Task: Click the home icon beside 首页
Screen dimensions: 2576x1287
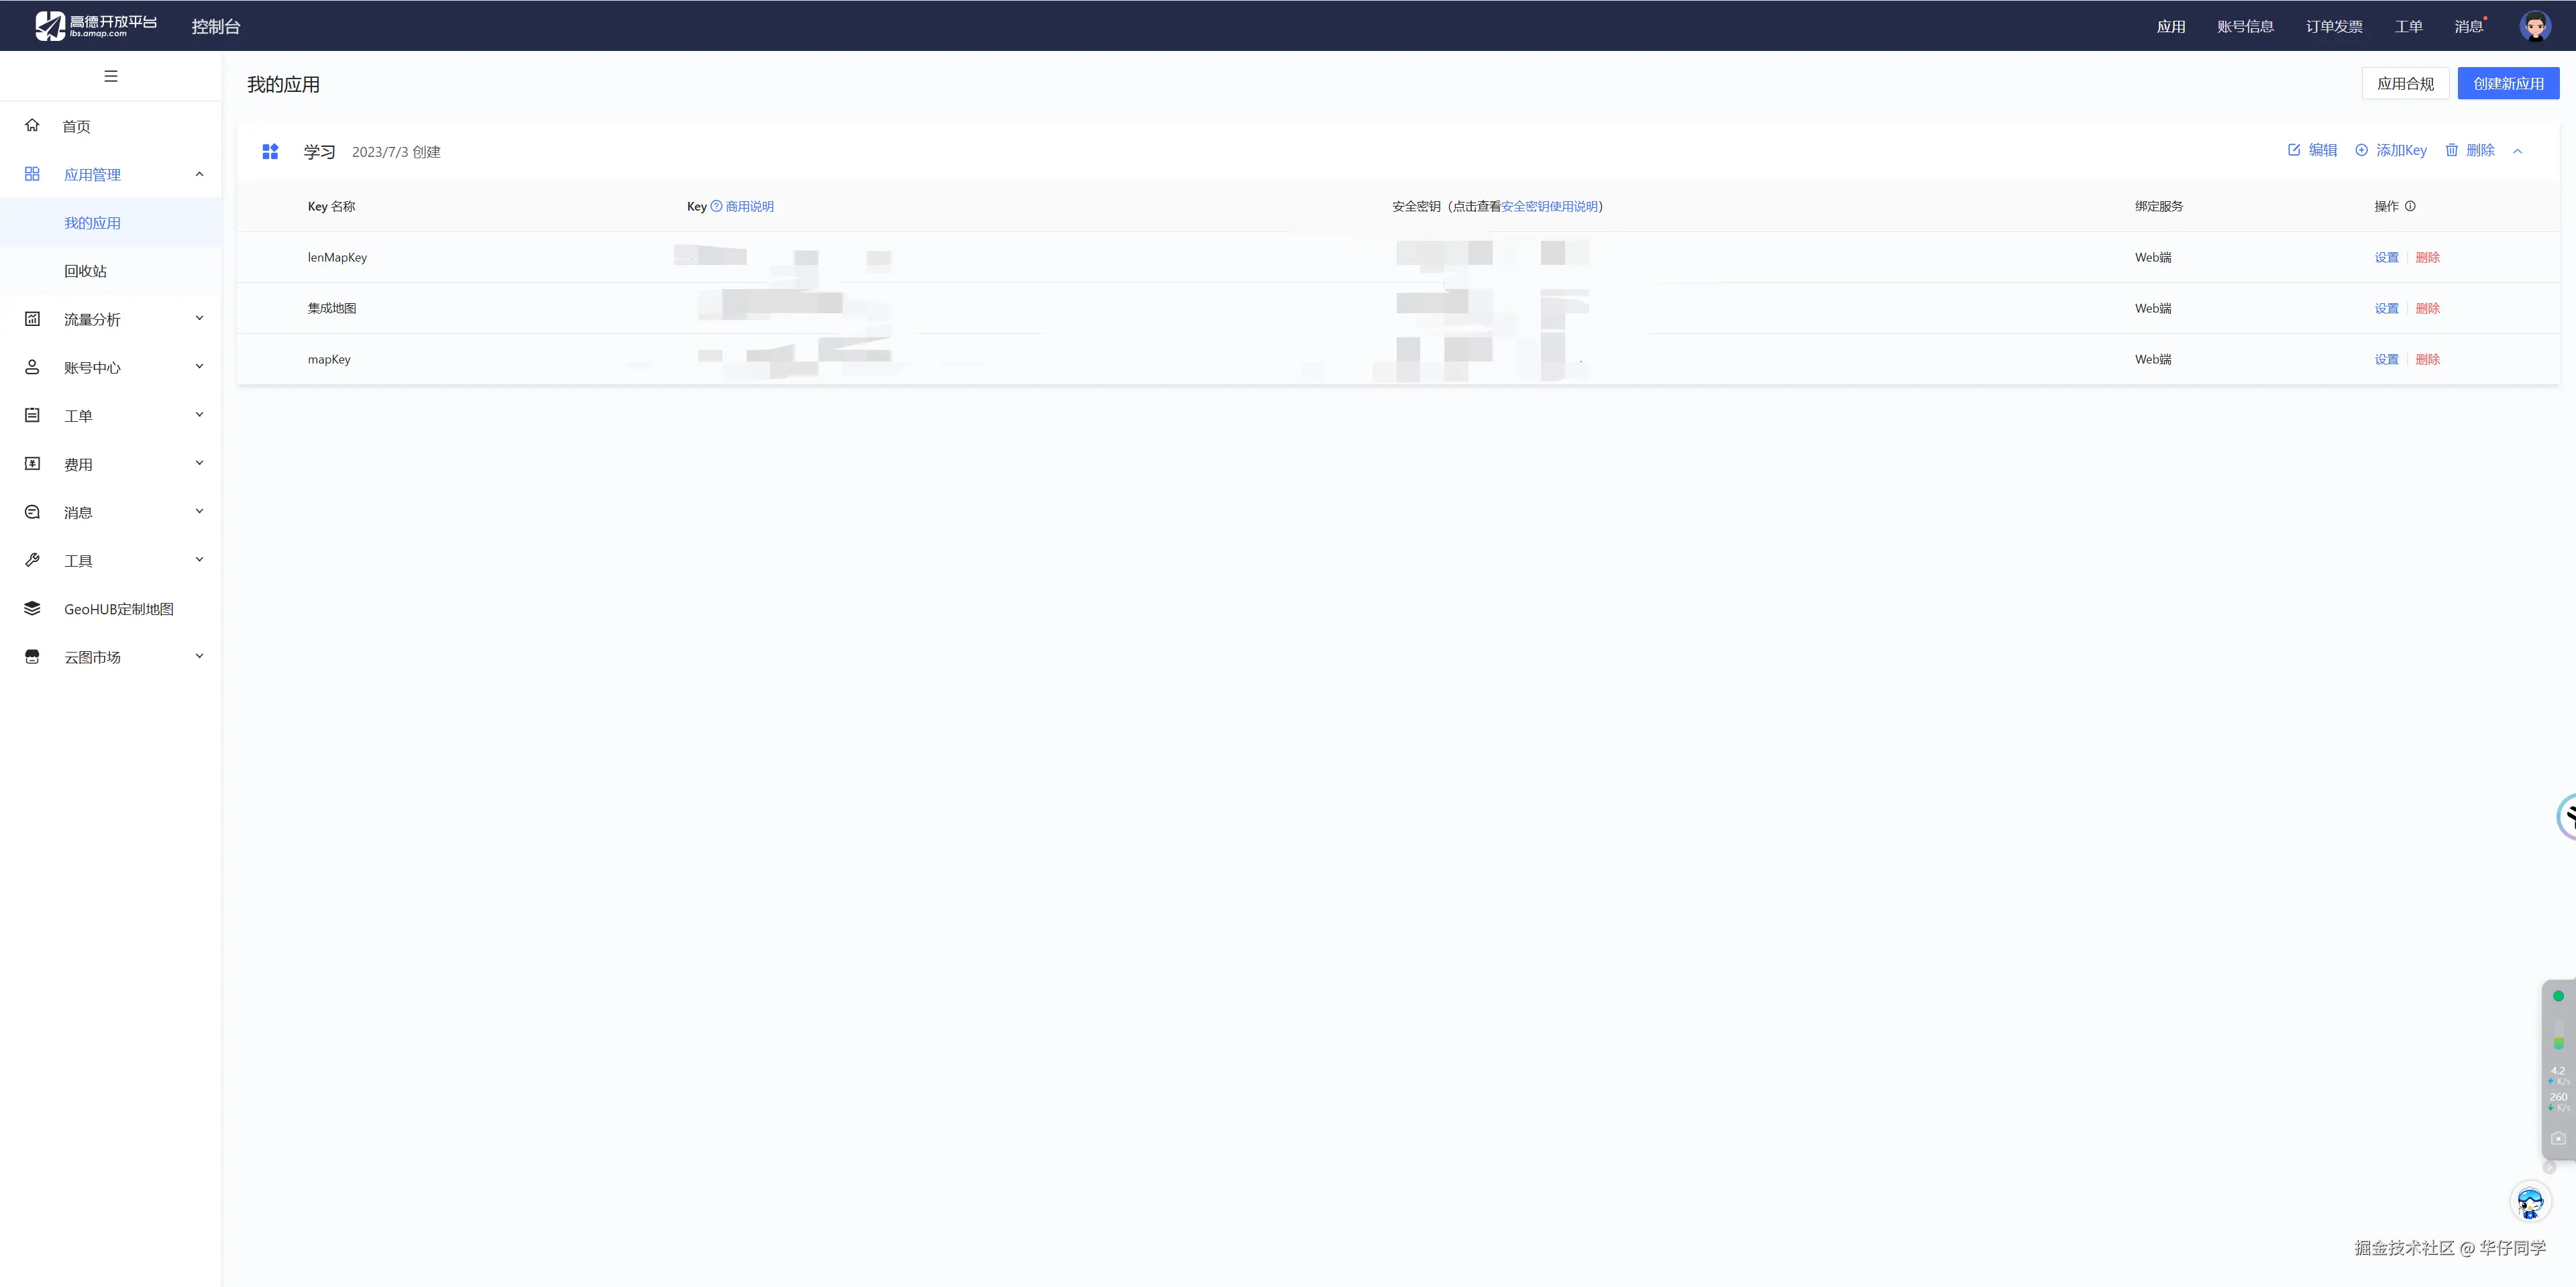Action: coord(32,125)
